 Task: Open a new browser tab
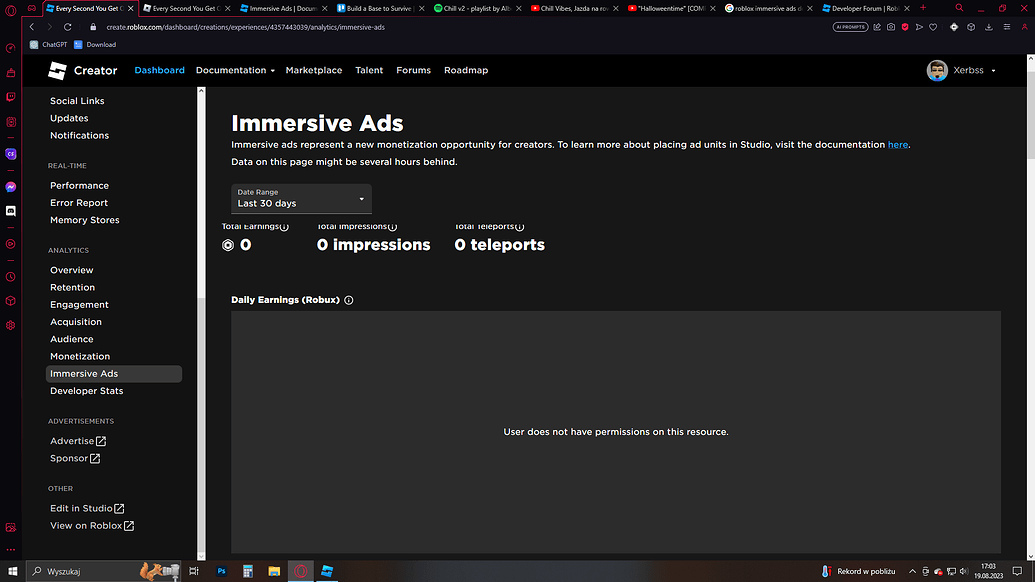click(923, 8)
